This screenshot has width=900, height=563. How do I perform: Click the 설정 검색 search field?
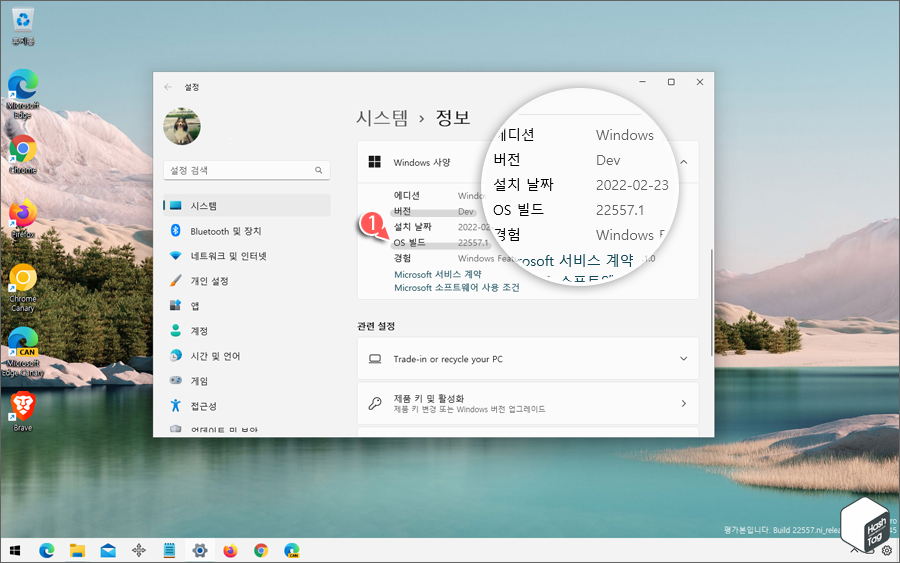[x=247, y=170]
